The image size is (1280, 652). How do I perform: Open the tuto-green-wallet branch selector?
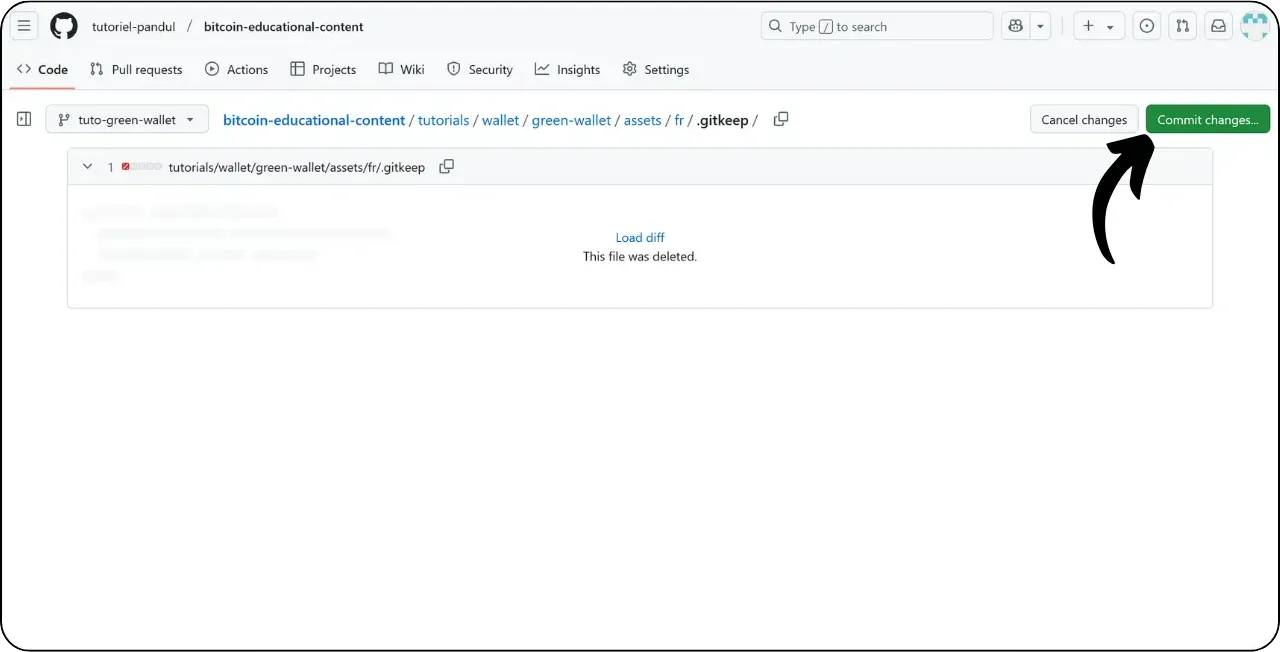[x=126, y=118]
